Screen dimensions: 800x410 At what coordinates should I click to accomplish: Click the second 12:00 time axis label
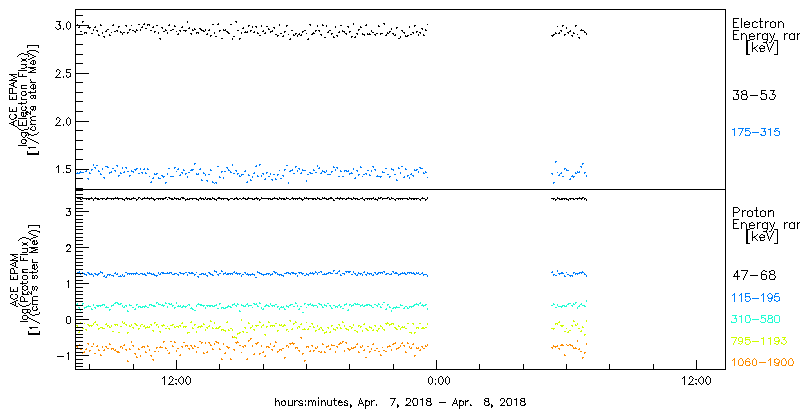(x=696, y=380)
